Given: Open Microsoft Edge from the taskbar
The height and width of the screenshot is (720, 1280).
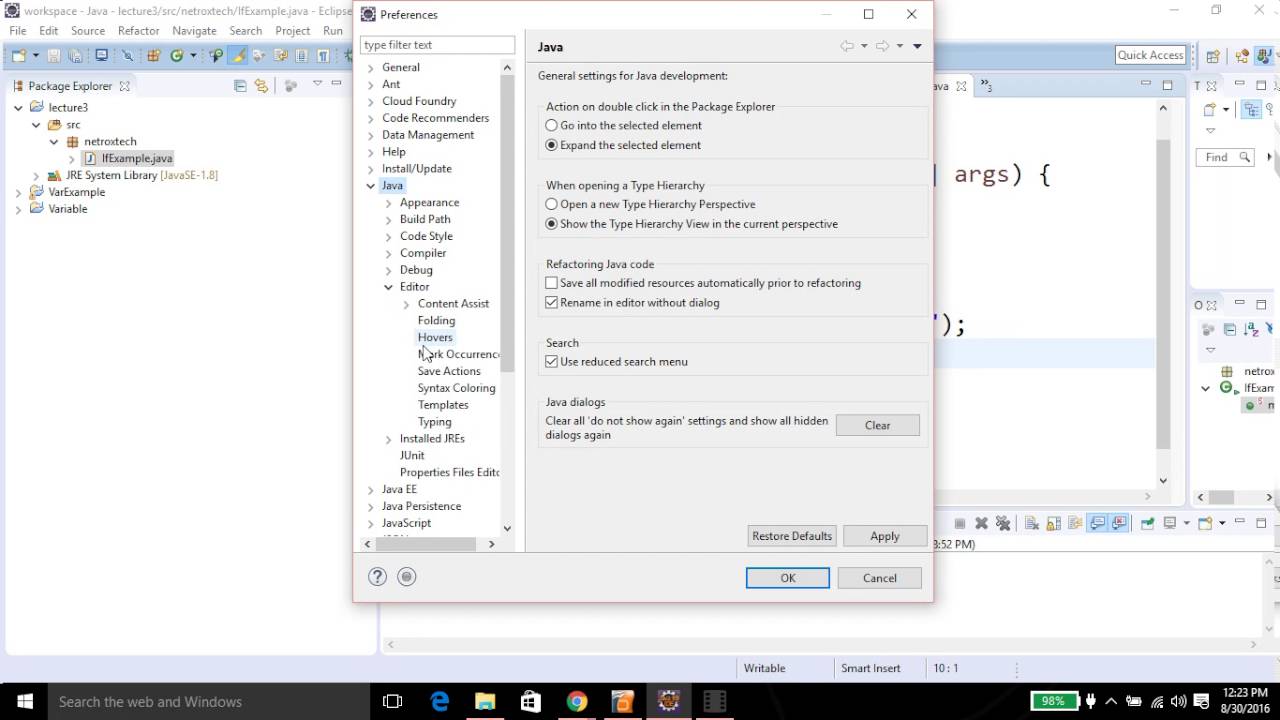Looking at the screenshot, I should [x=440, y=701].
